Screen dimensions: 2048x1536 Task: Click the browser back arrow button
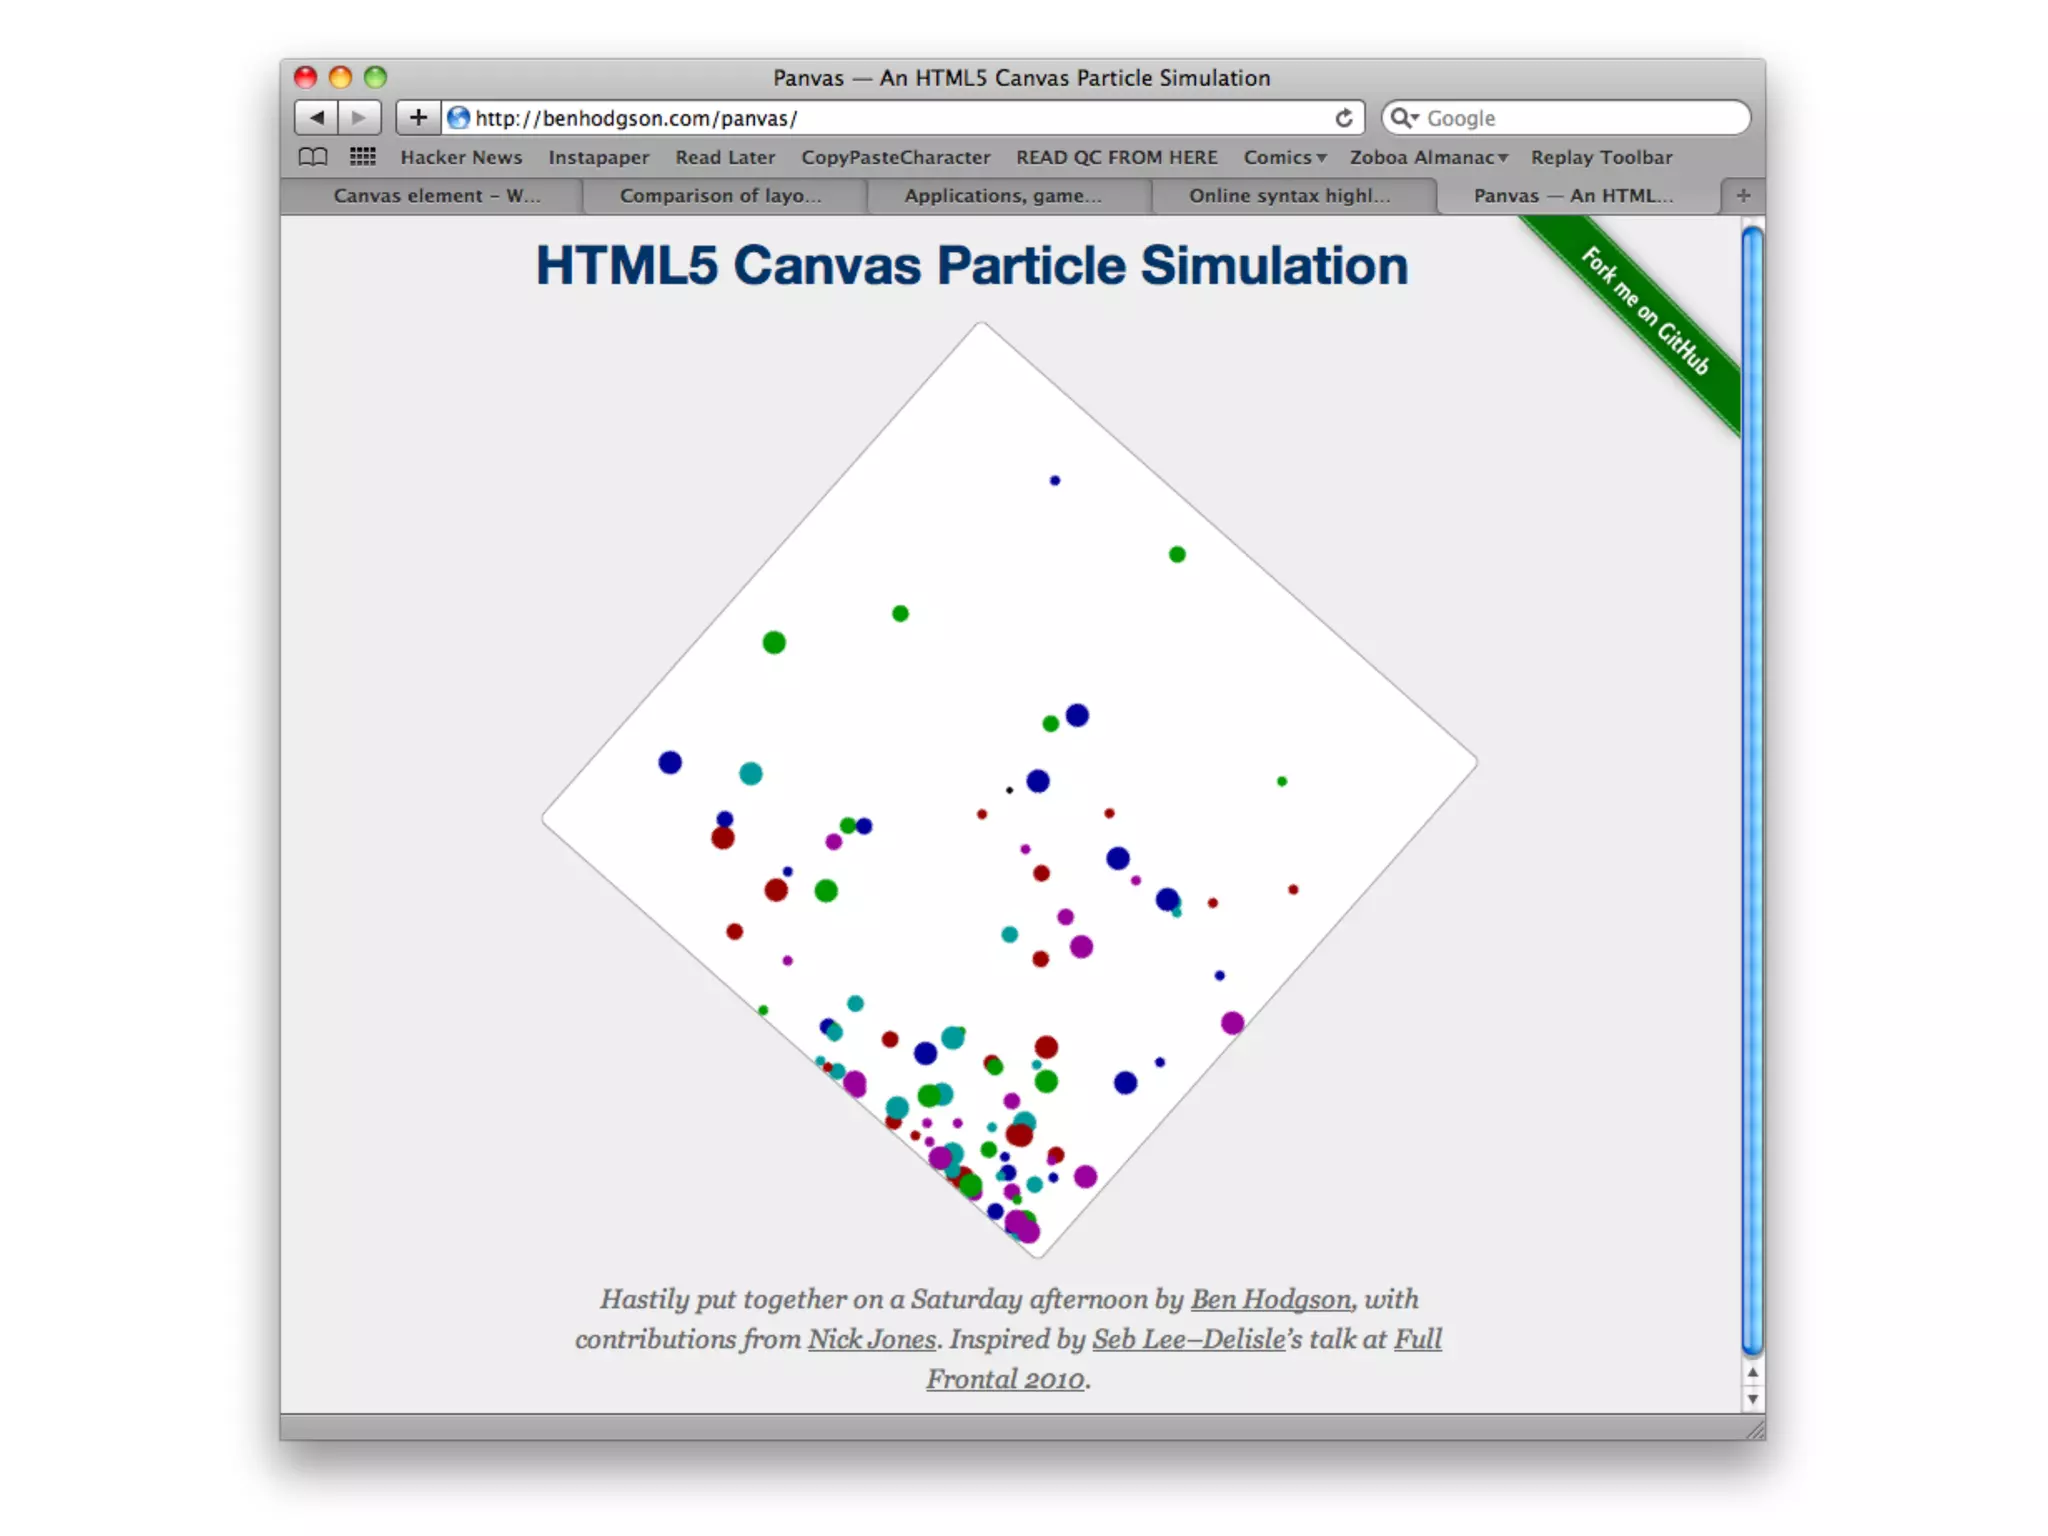(x=316, y=118)
